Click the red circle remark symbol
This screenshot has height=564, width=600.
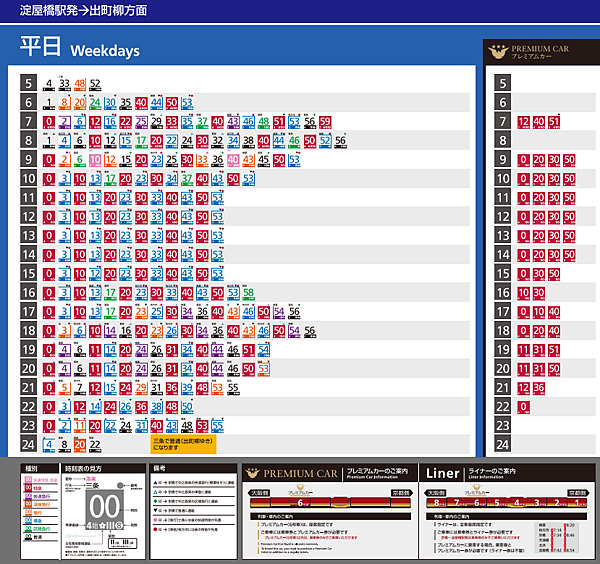pos(155,529)
